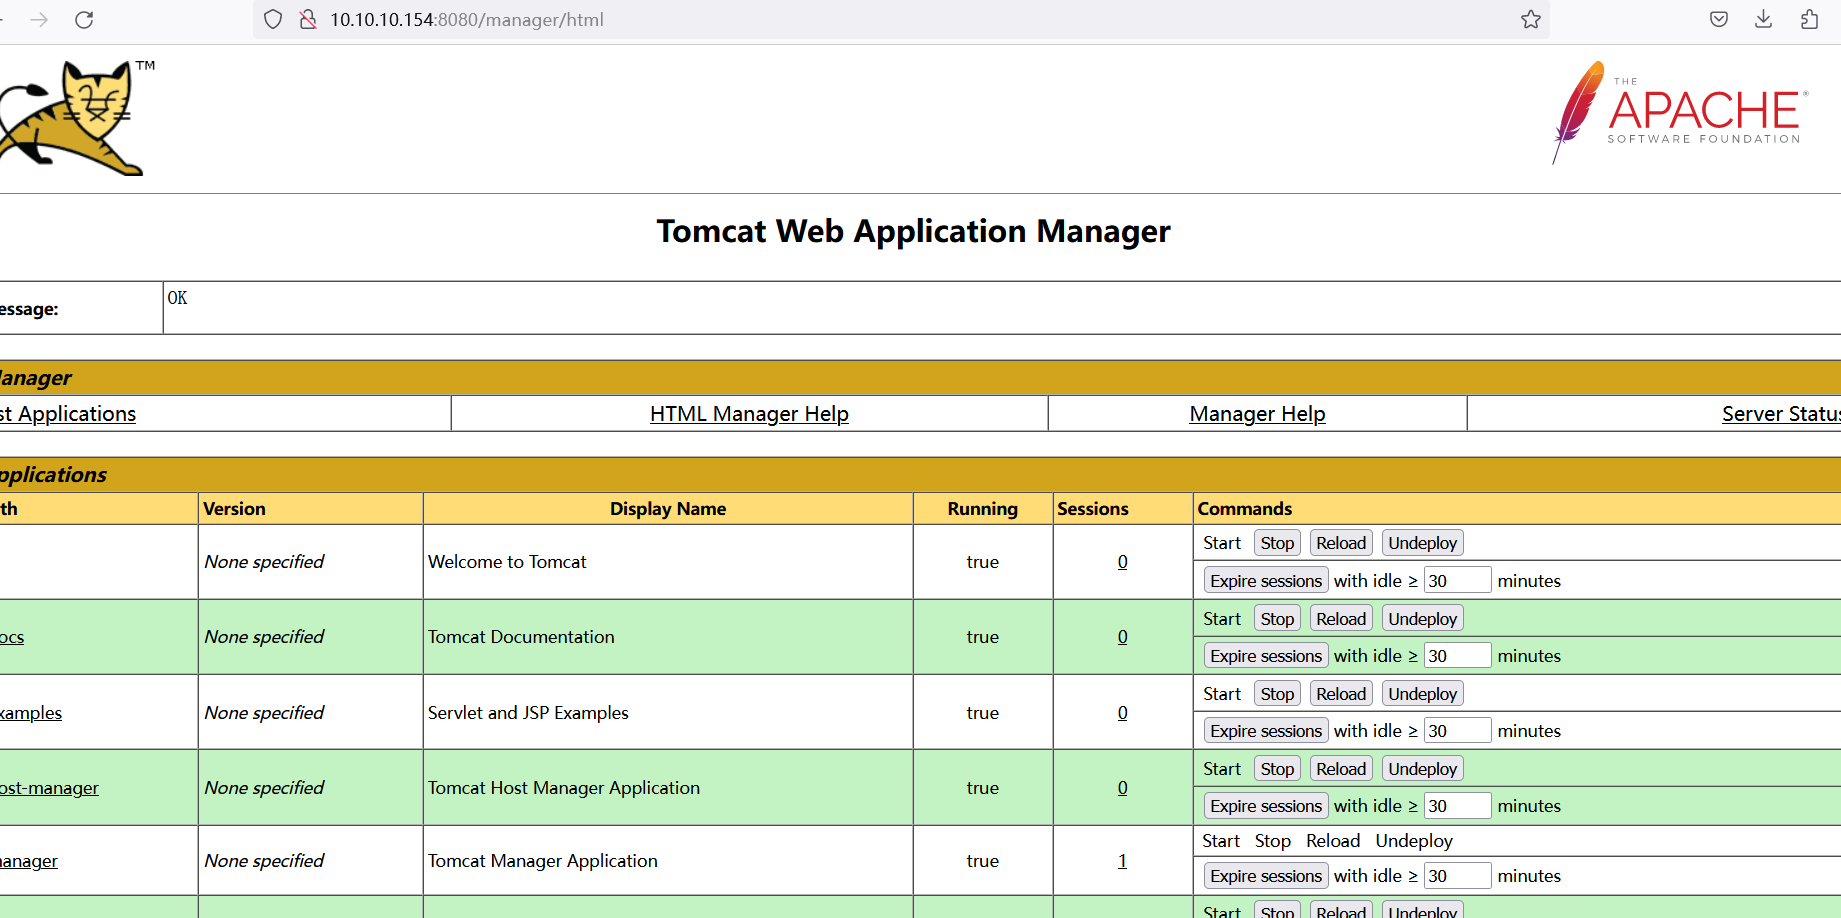Image resolution: width=1841 pixels, height=918 pixels.
Task: Reload the Tomcat Documentation application
Action: (1341, 619)
